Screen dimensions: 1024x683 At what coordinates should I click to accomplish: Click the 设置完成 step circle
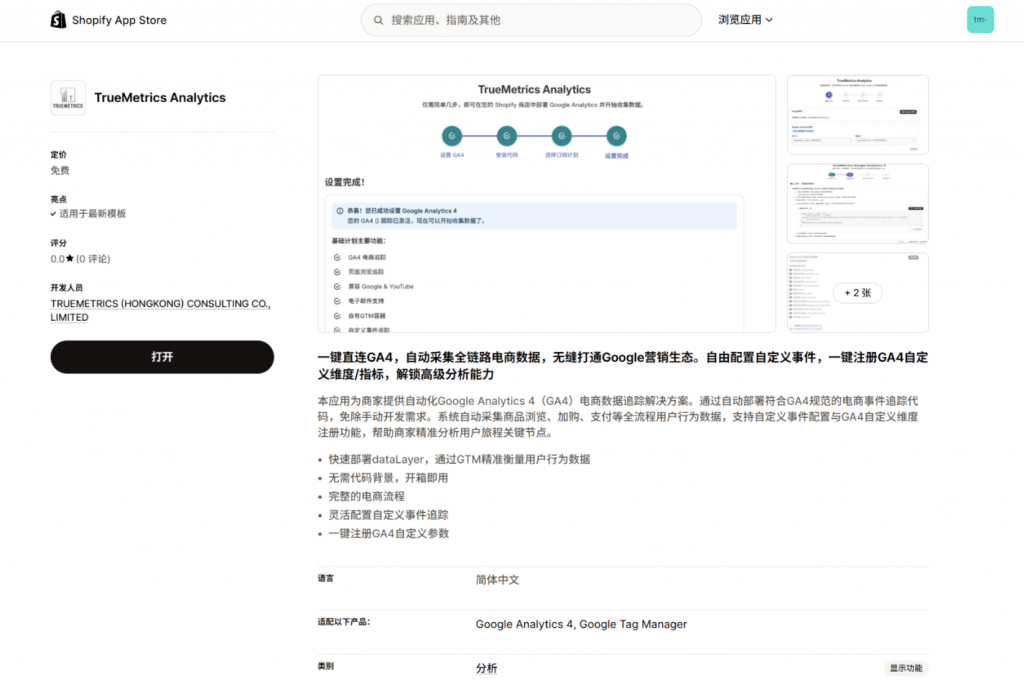(616, 136)
